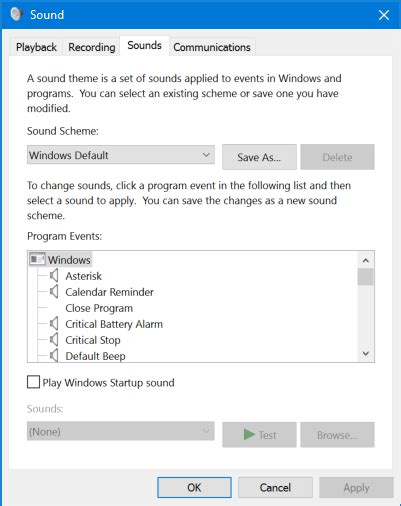The width and height of the screenshot is (401, 506).
Task: Click the green play icon on Test
Action: (x=249, y=435)
